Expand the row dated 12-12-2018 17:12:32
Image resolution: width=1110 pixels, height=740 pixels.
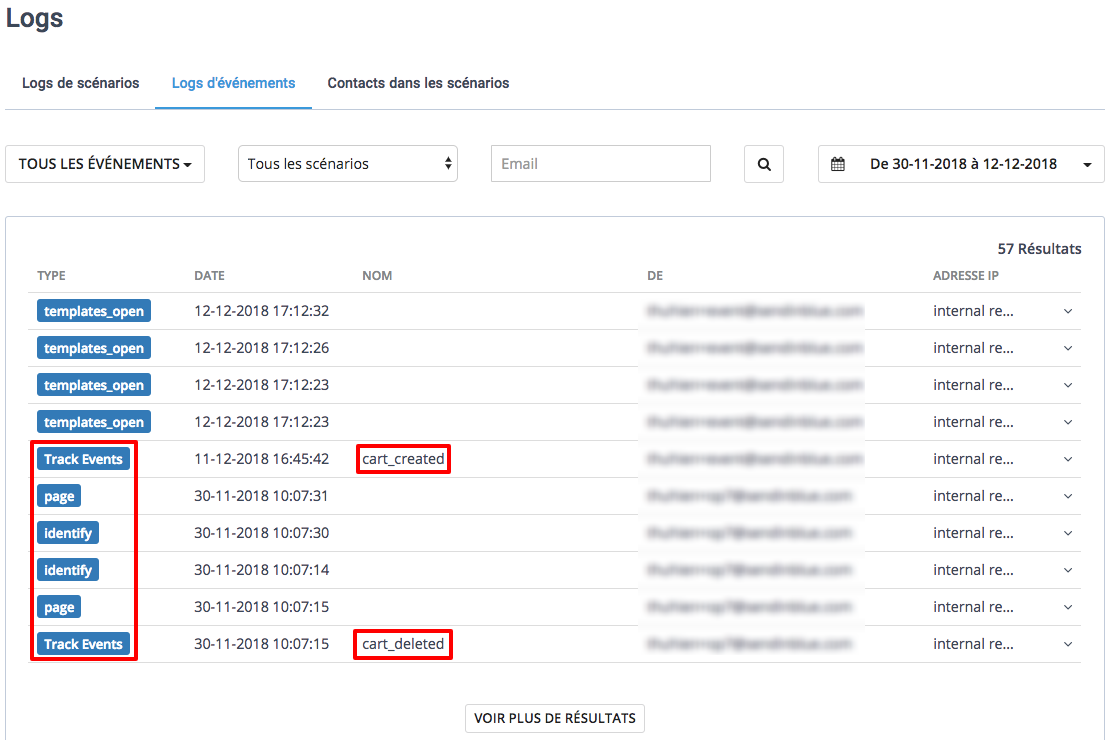click(1068, 312)
